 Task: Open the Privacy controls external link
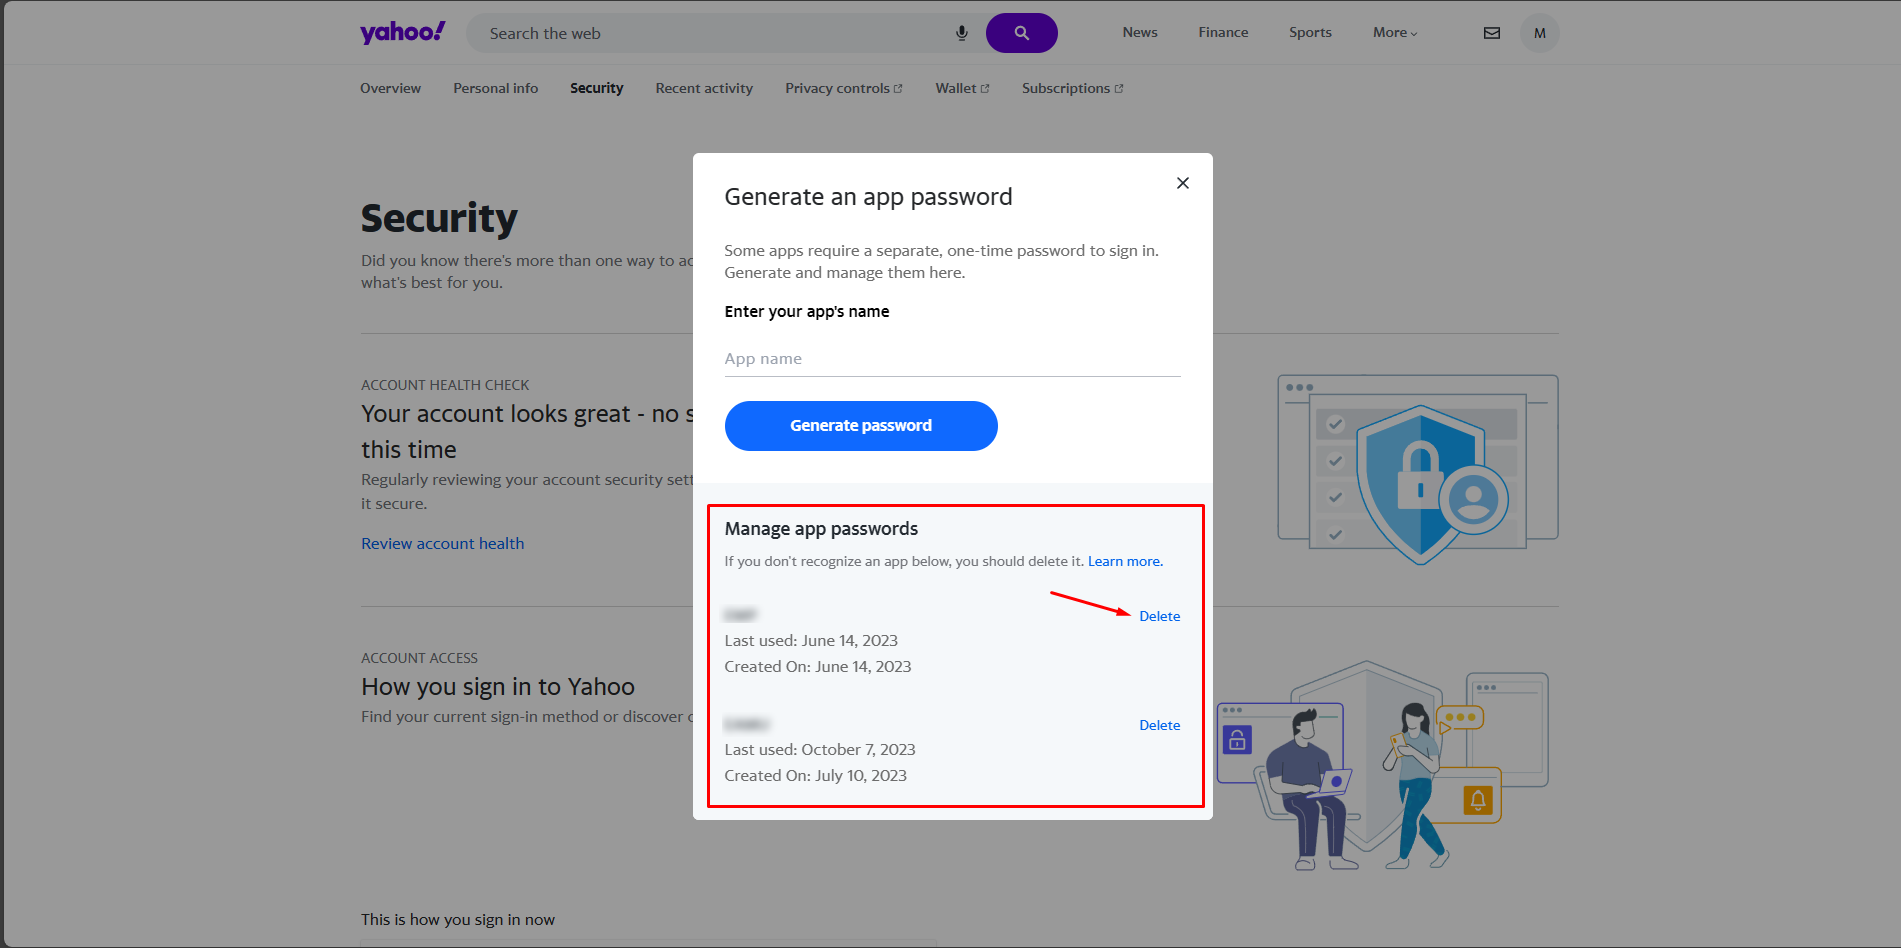pos(844,88)
